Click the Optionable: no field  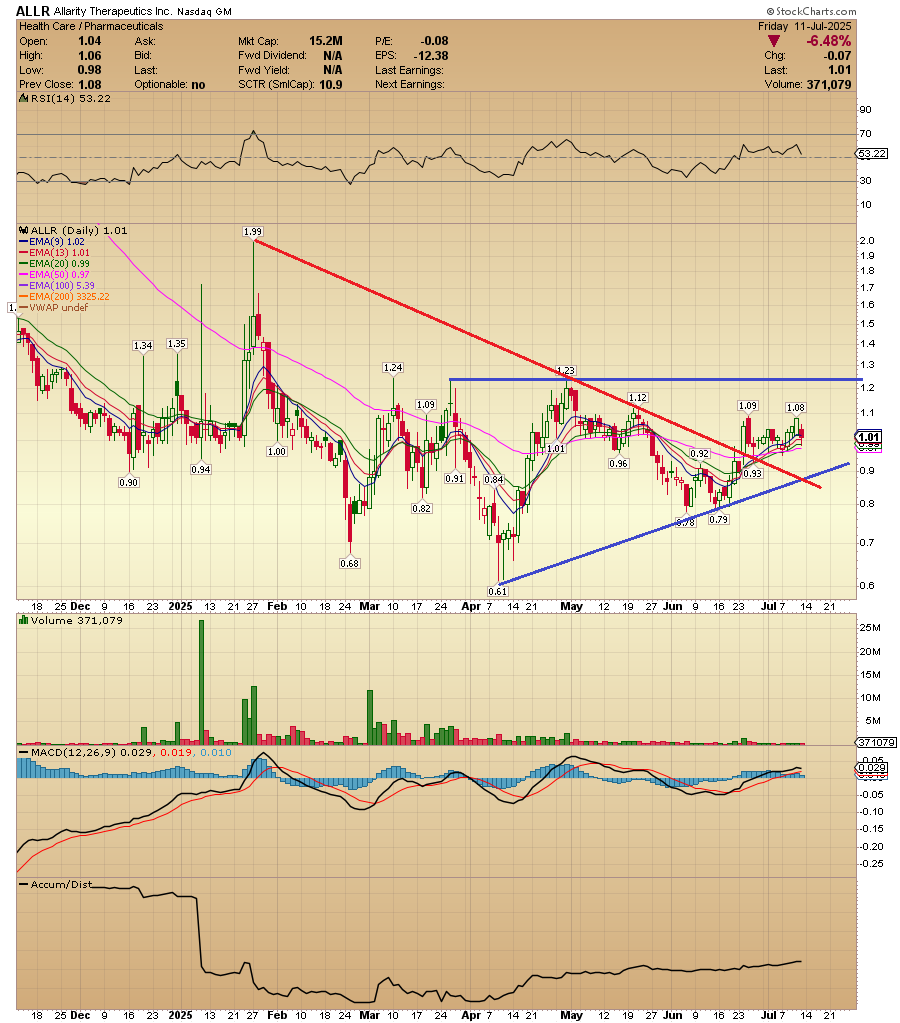pyautogui.click(x=170, y=84)
